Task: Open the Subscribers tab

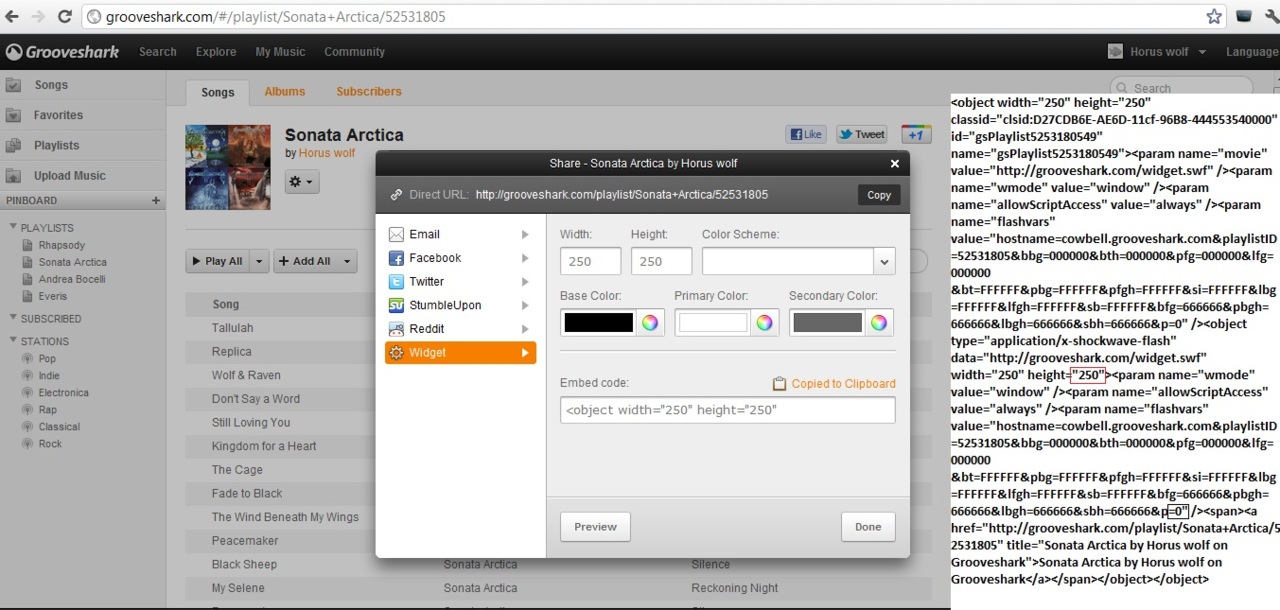Action: pyautogui.click(x=369, y=91)
